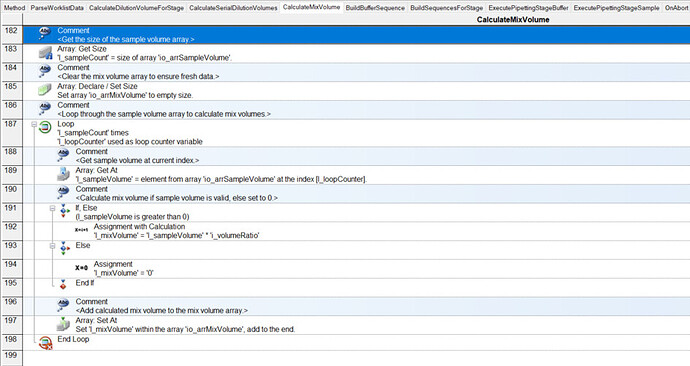Image resolution: width=690 pixels, height=366 pixels.
Task: Click the Comment icon on line 186
Action: pos(45,107)
